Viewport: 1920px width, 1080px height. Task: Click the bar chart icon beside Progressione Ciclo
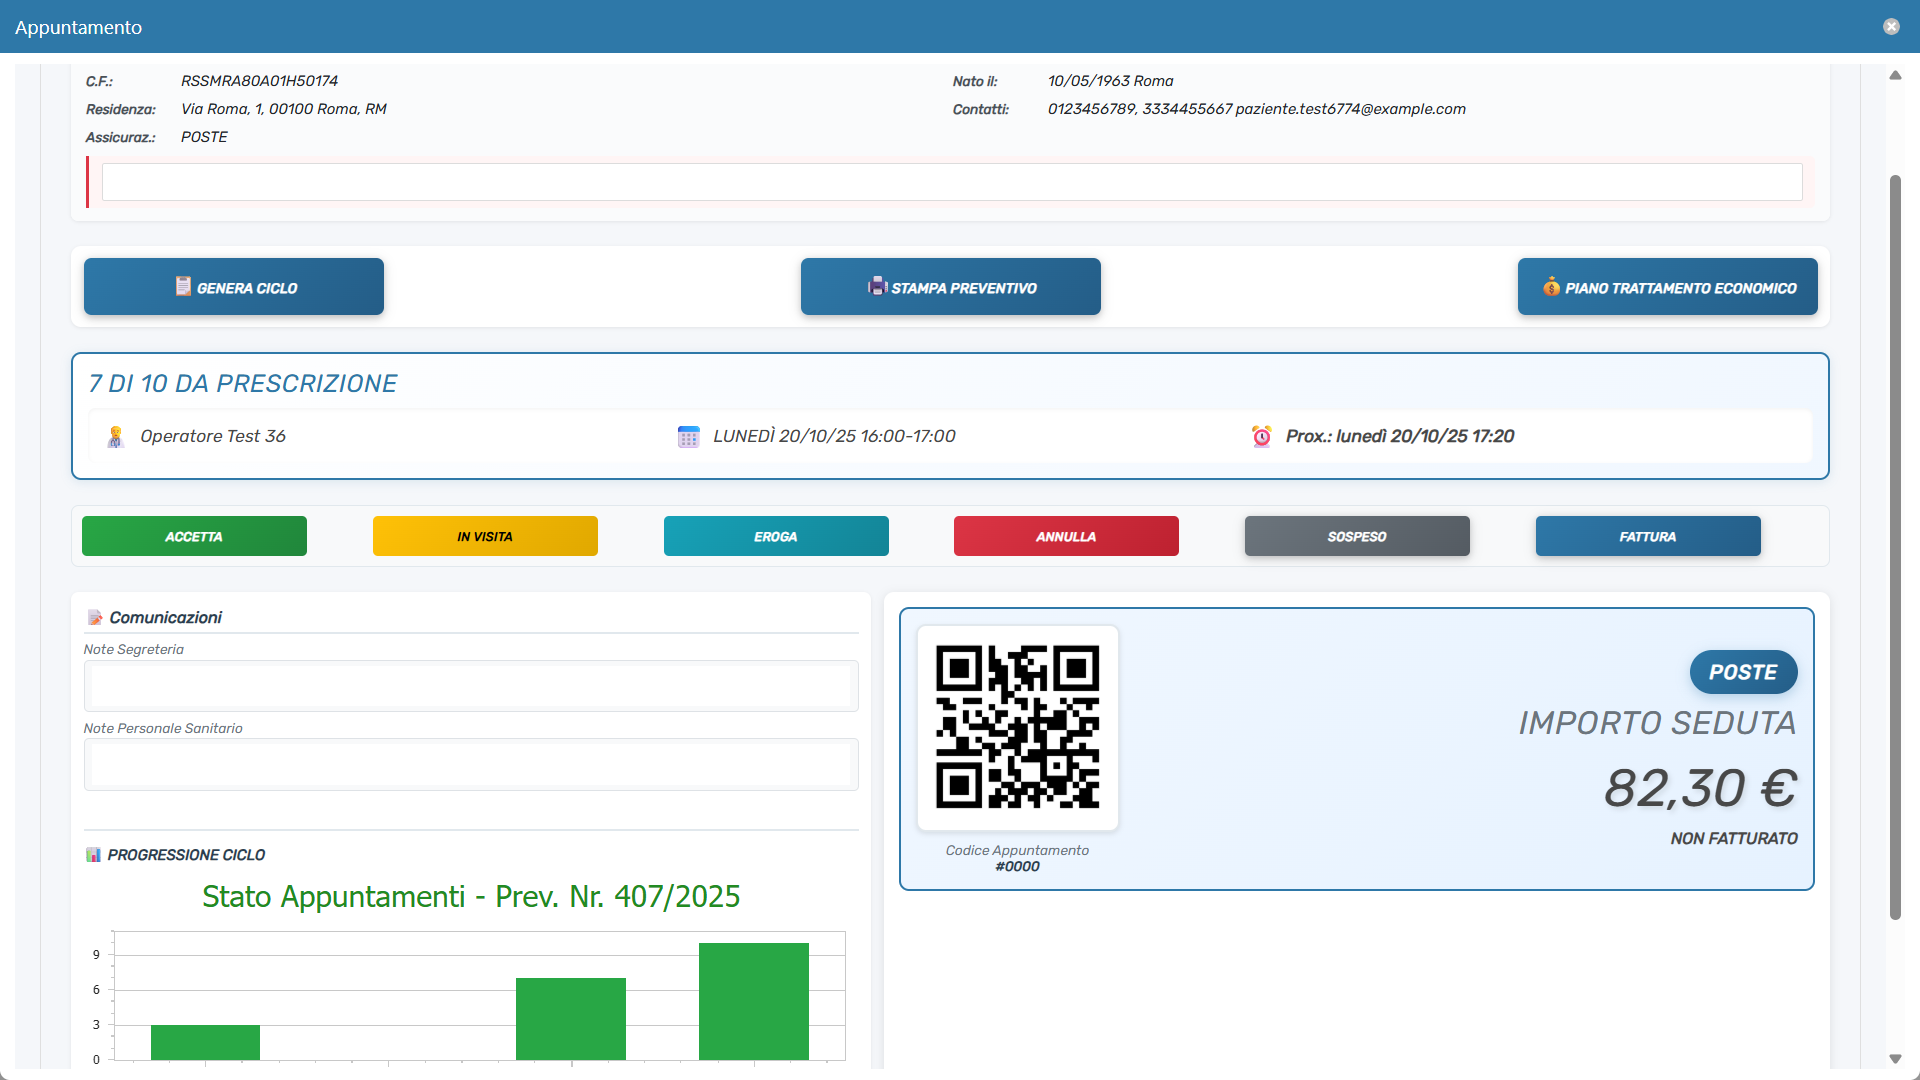pos(94,854)
